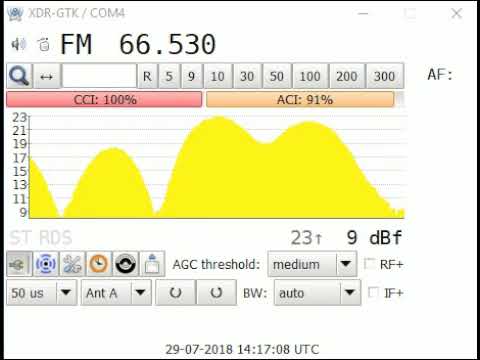Mute audio with the speaker icon

pyautogui.click(x=19, y=44)
